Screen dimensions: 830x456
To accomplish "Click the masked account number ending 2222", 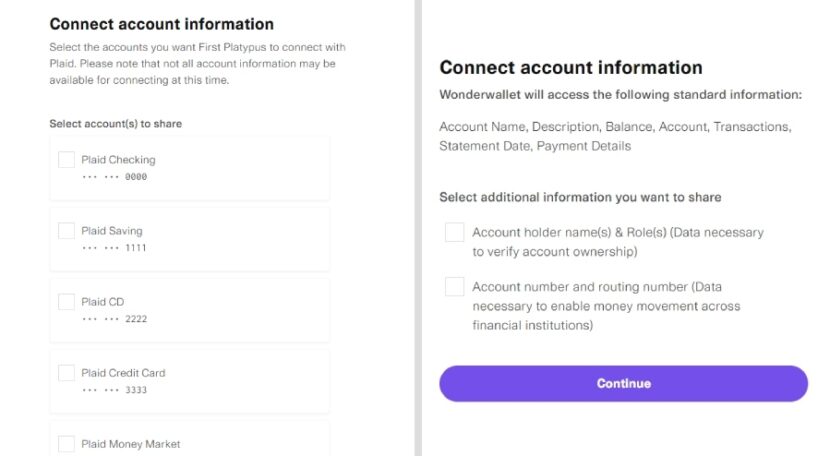I will [x=114, y=319].
